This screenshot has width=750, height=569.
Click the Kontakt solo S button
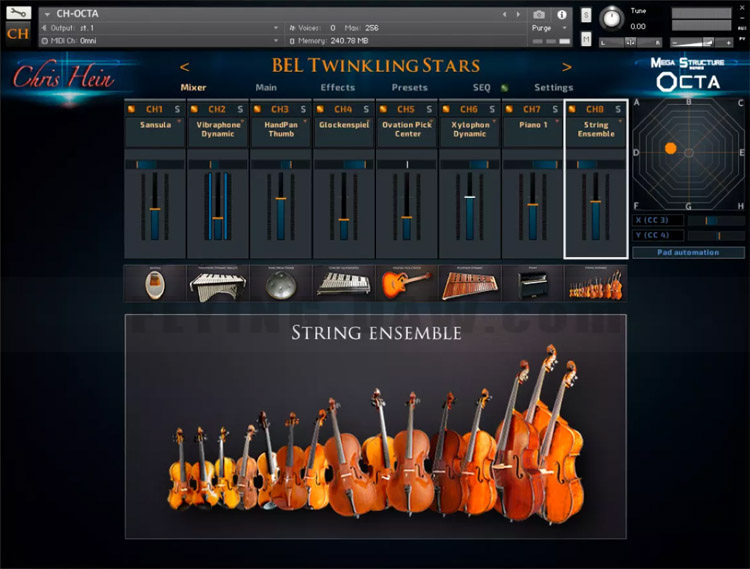tap(586, 15)
